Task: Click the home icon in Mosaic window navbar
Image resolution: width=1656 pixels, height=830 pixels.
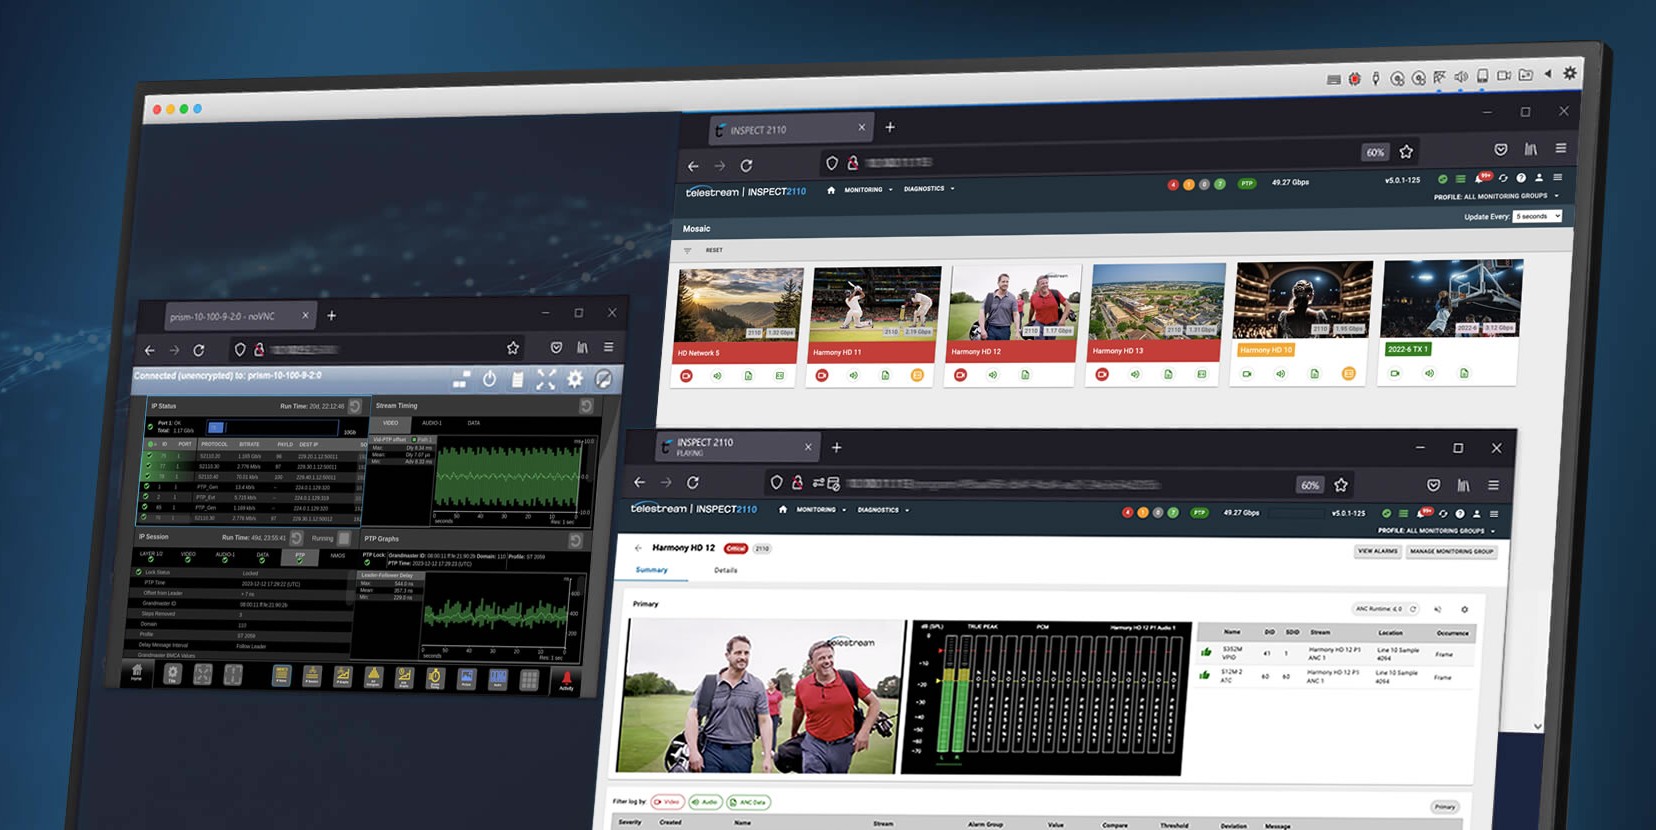Action: coord(831,190)
